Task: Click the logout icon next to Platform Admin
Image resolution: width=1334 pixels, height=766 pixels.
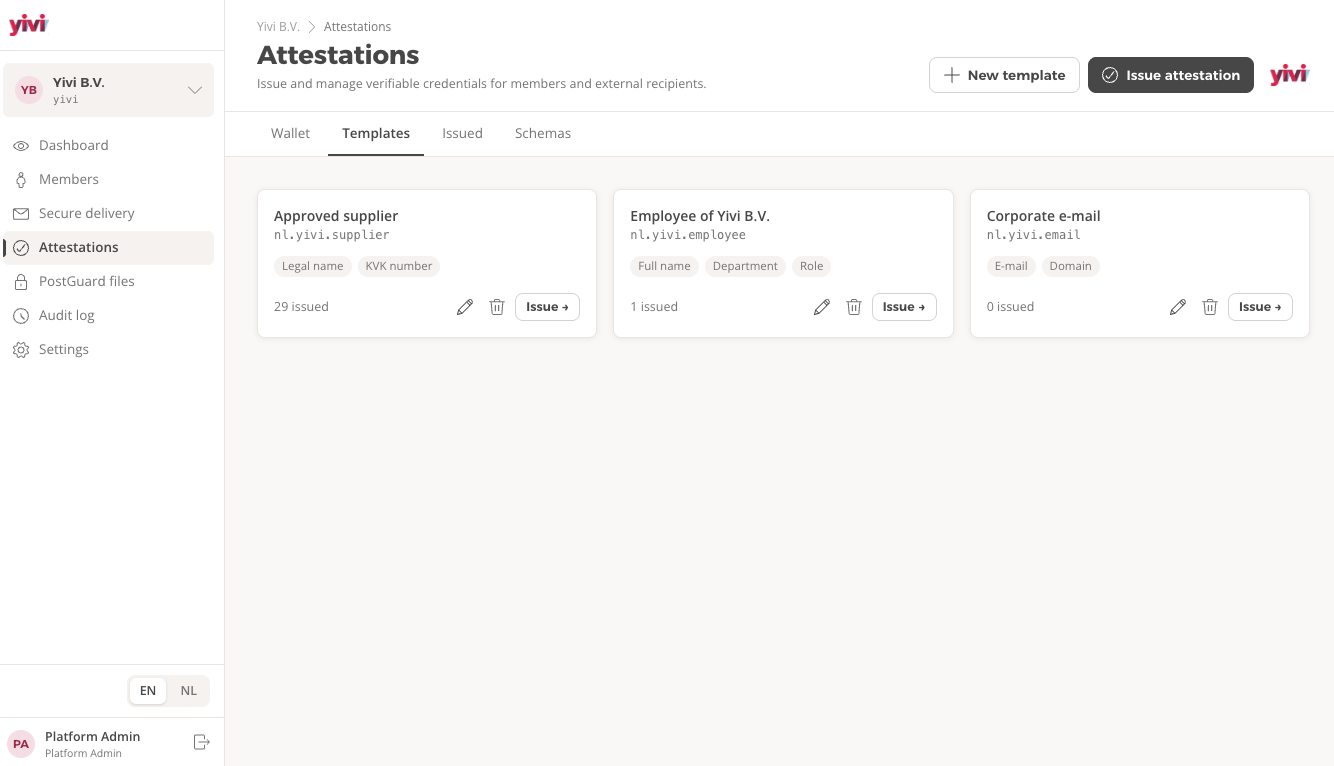Action: click(201, 742)
